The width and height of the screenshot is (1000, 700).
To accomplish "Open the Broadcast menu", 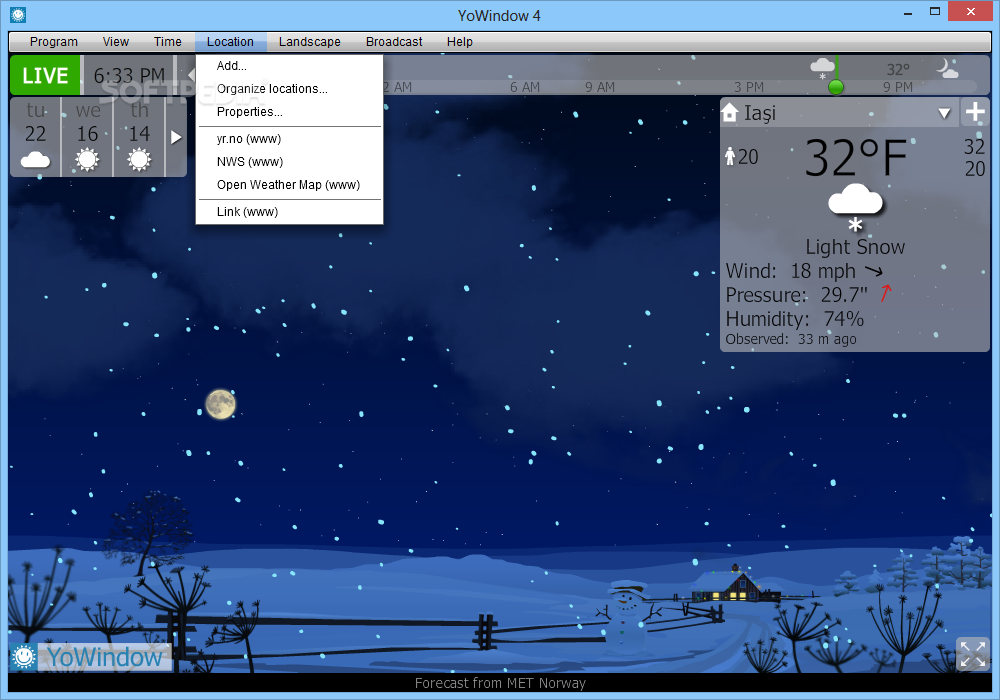I will pyautogui.click(x=394, y=42).
